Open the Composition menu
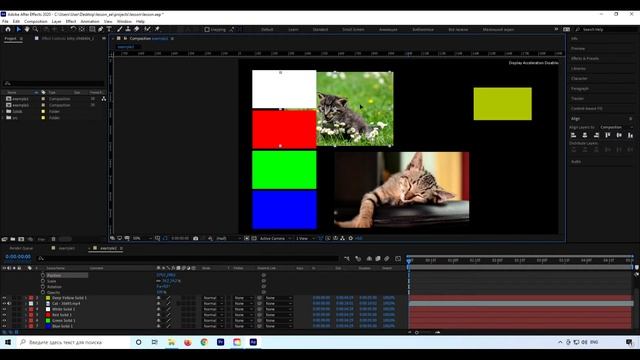The height and width of the screenshot is (360, 640). point(36,21)
